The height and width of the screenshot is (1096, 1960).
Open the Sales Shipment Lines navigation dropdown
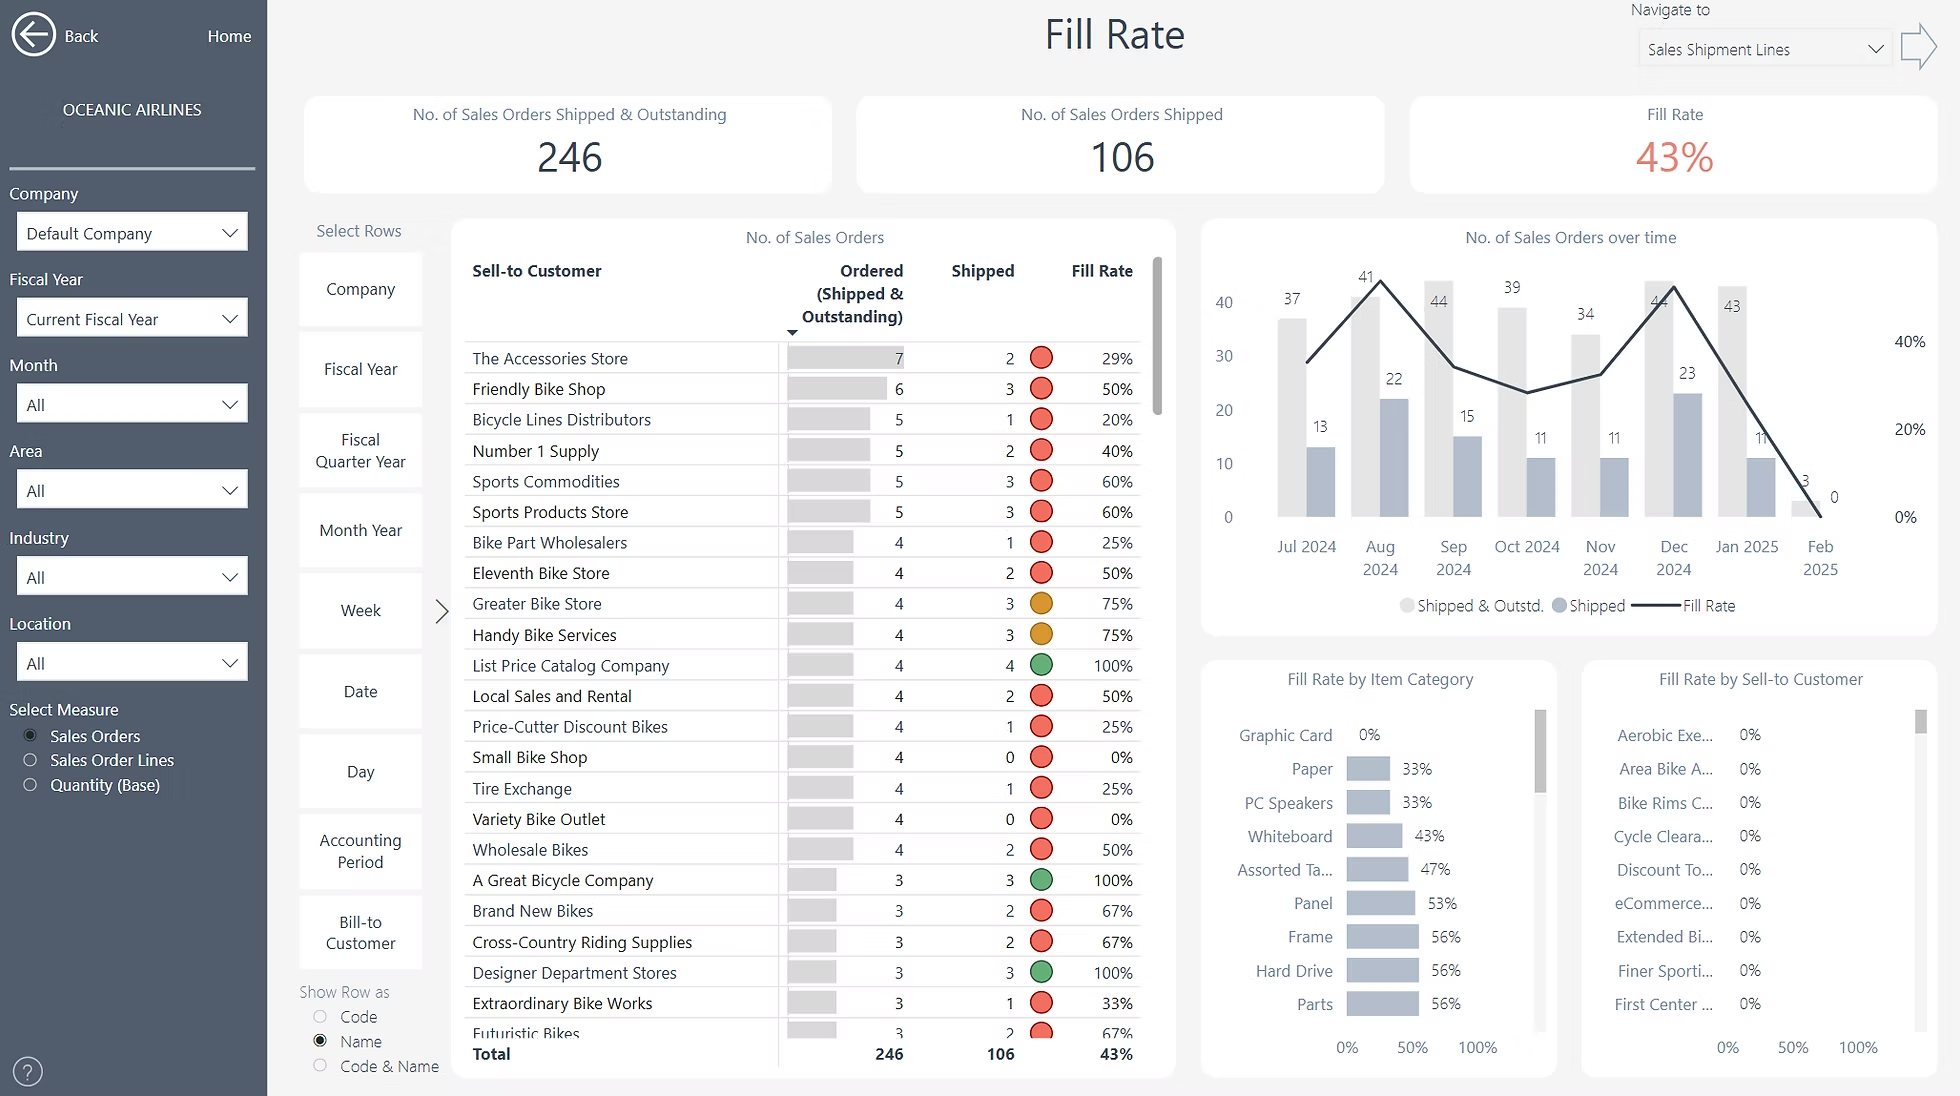click(x=1763, y=48)
